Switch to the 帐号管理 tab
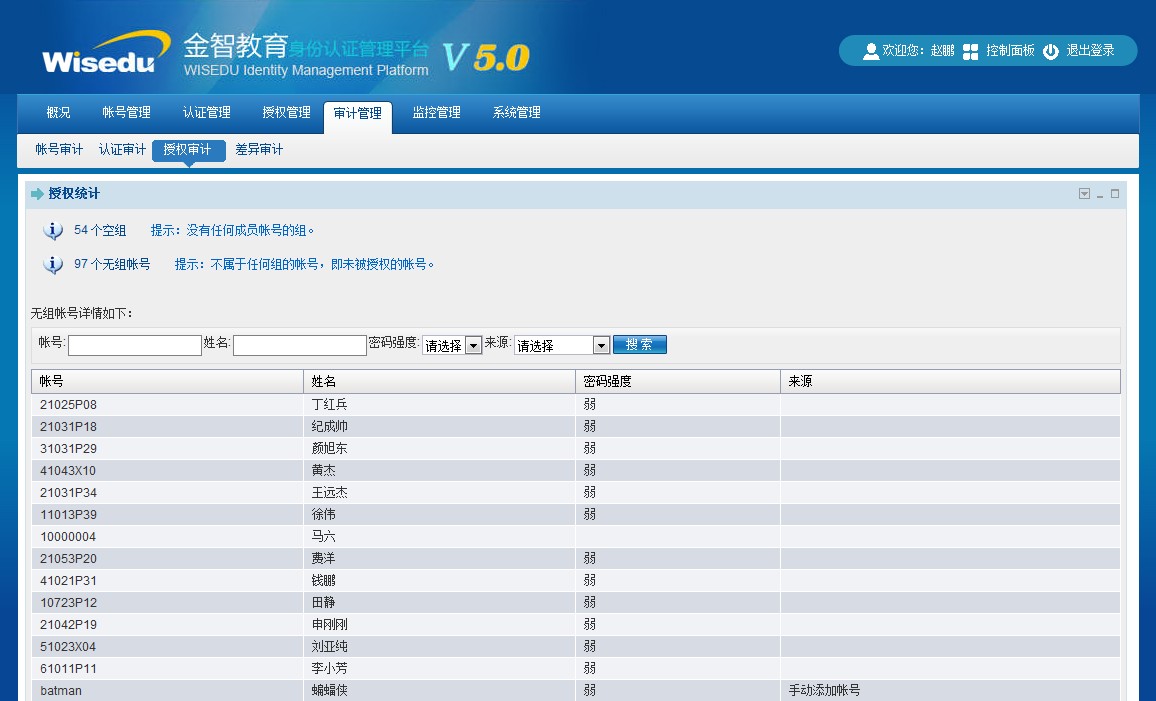The width and height of the screenshot is (1156, 701). (x=126, y=113)
